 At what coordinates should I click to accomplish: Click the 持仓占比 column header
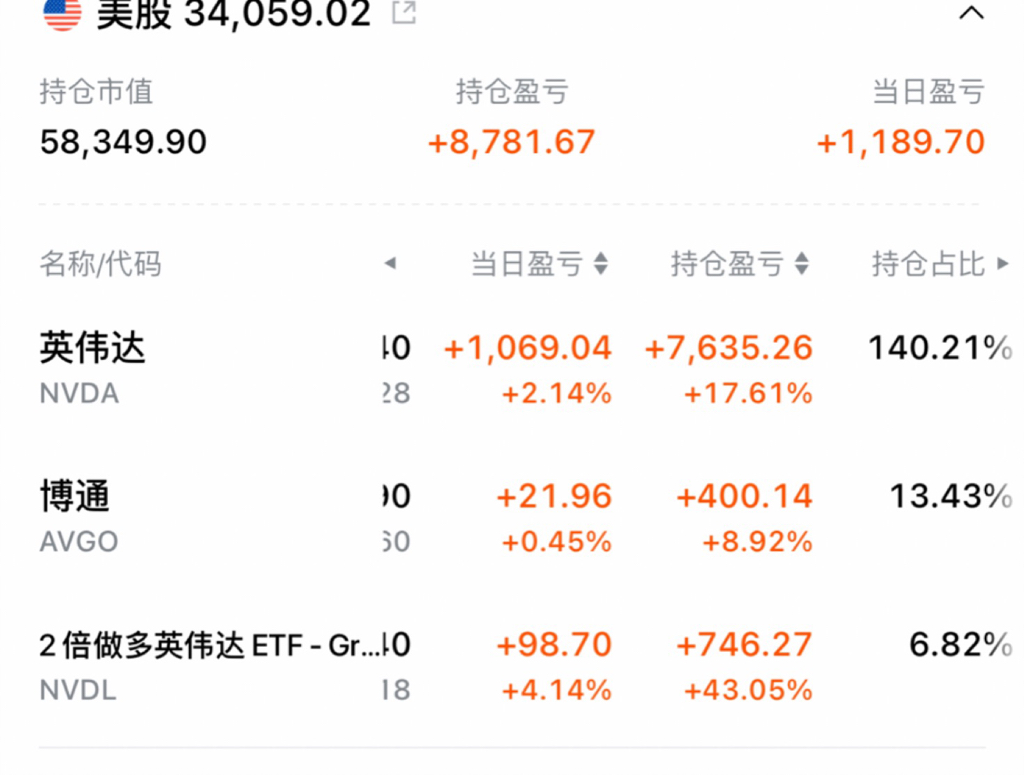(x=928, y=264)
